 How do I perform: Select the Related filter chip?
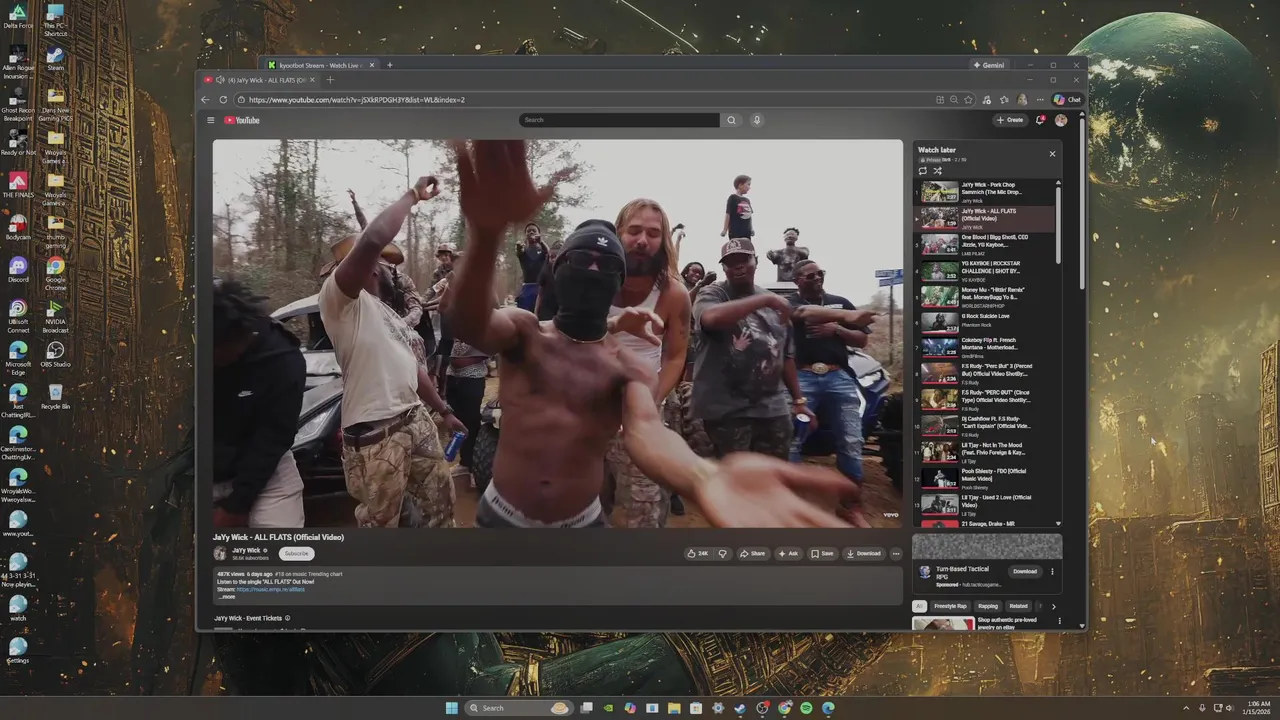point(1018,606)
